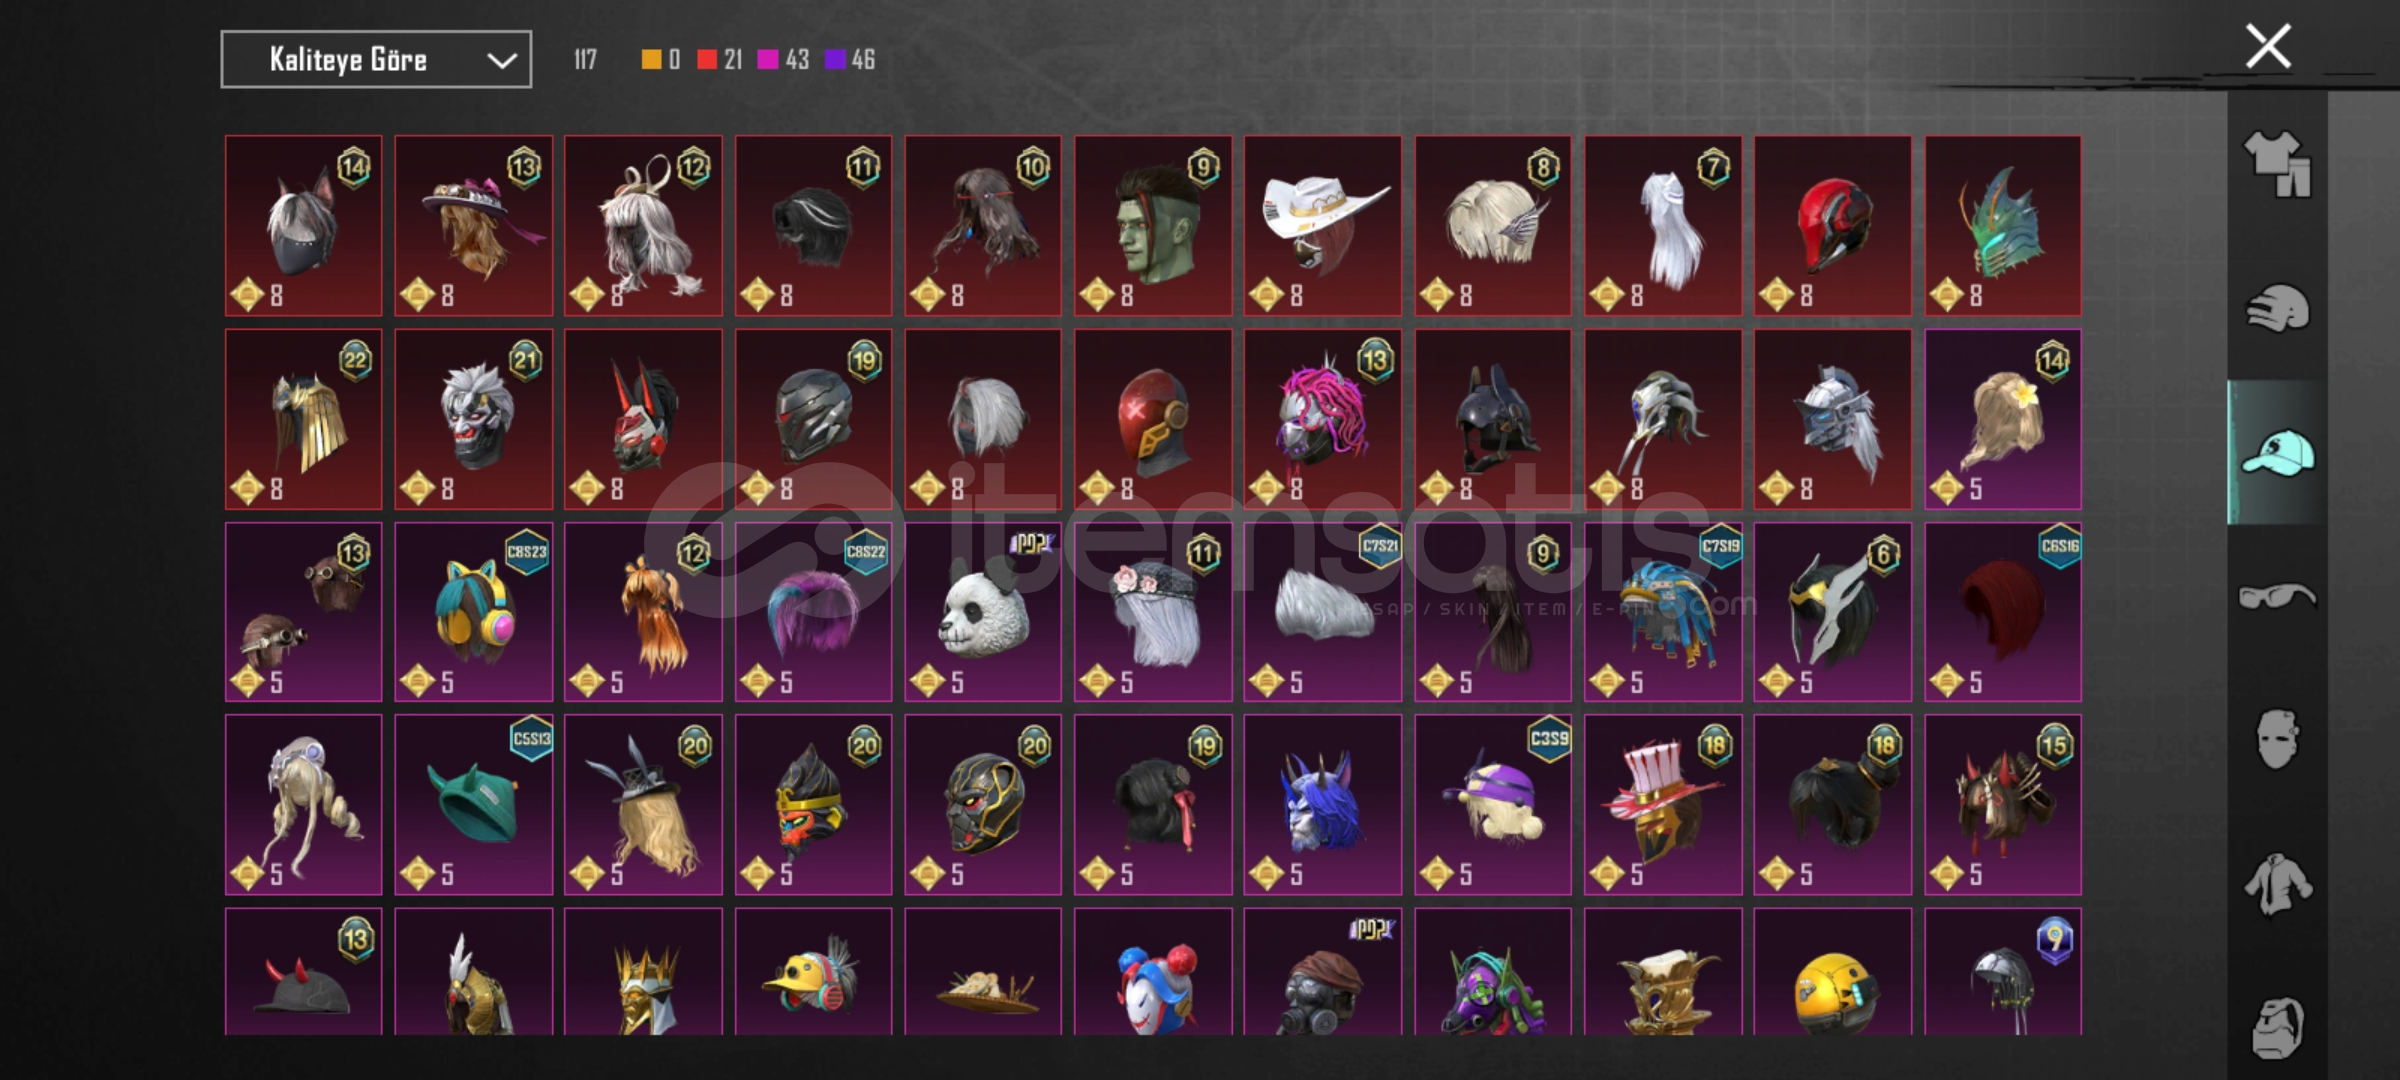
Task: Open the glasses category icon
Action: click(2278, 596)
